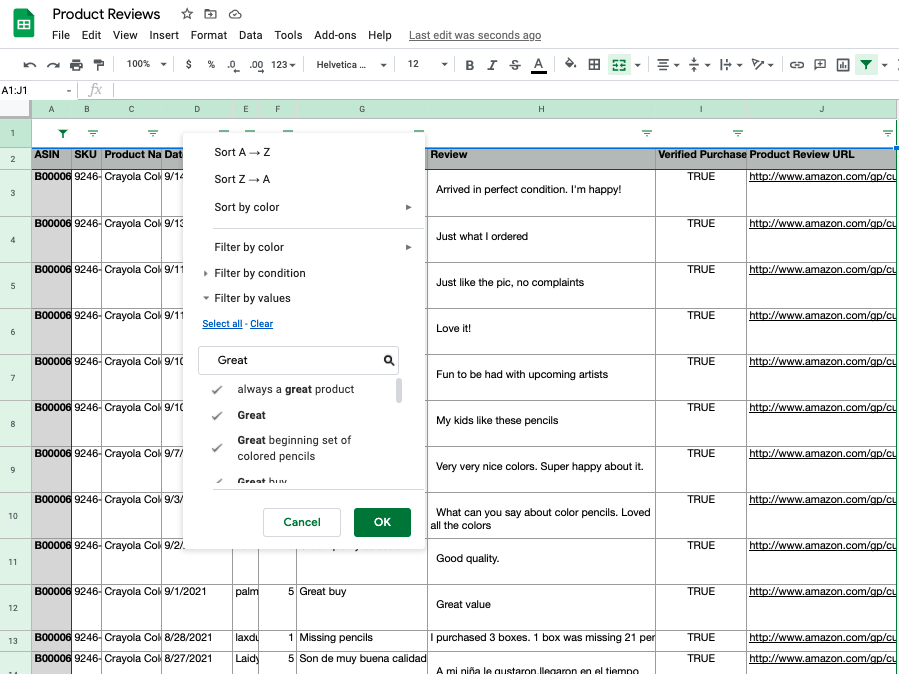Select the paint format tool

point(98,65)
